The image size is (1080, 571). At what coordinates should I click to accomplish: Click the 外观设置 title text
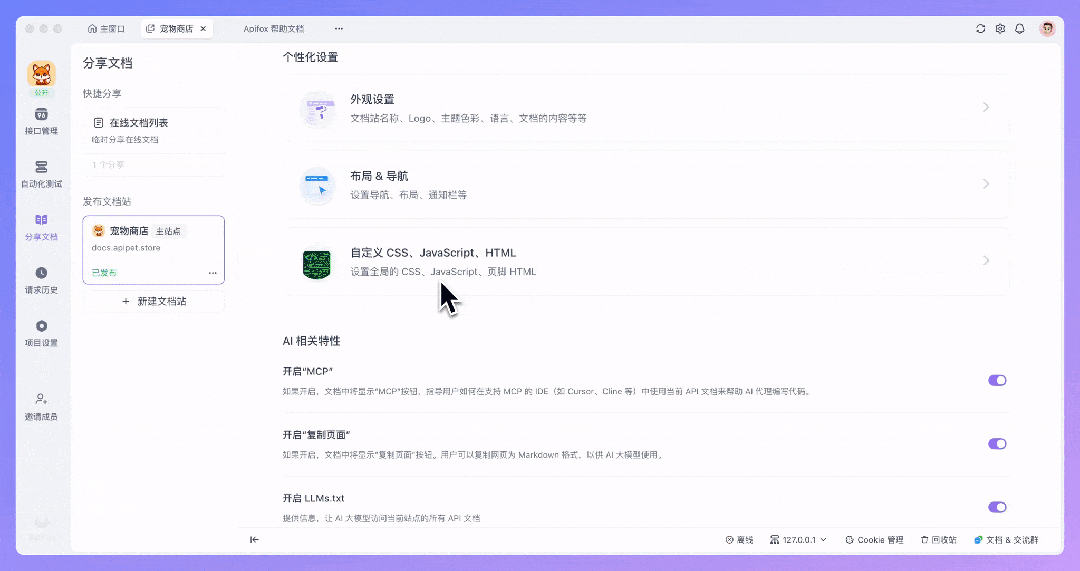coord(372,99)
